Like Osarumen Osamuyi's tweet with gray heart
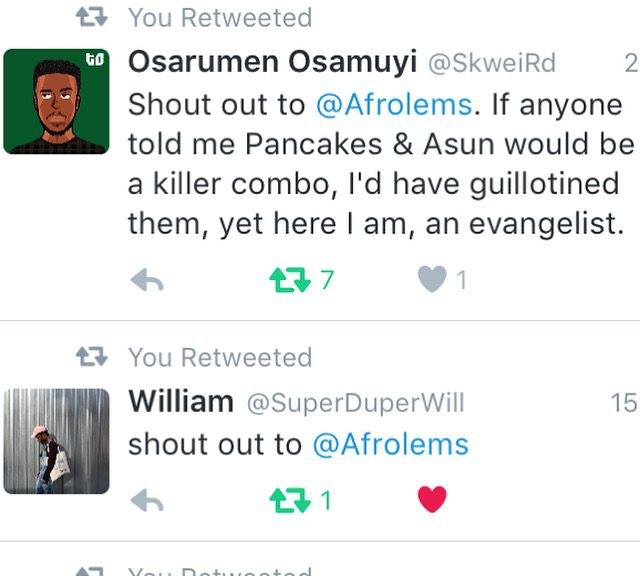This screenshot has width=640, height=576. (432, 279)
